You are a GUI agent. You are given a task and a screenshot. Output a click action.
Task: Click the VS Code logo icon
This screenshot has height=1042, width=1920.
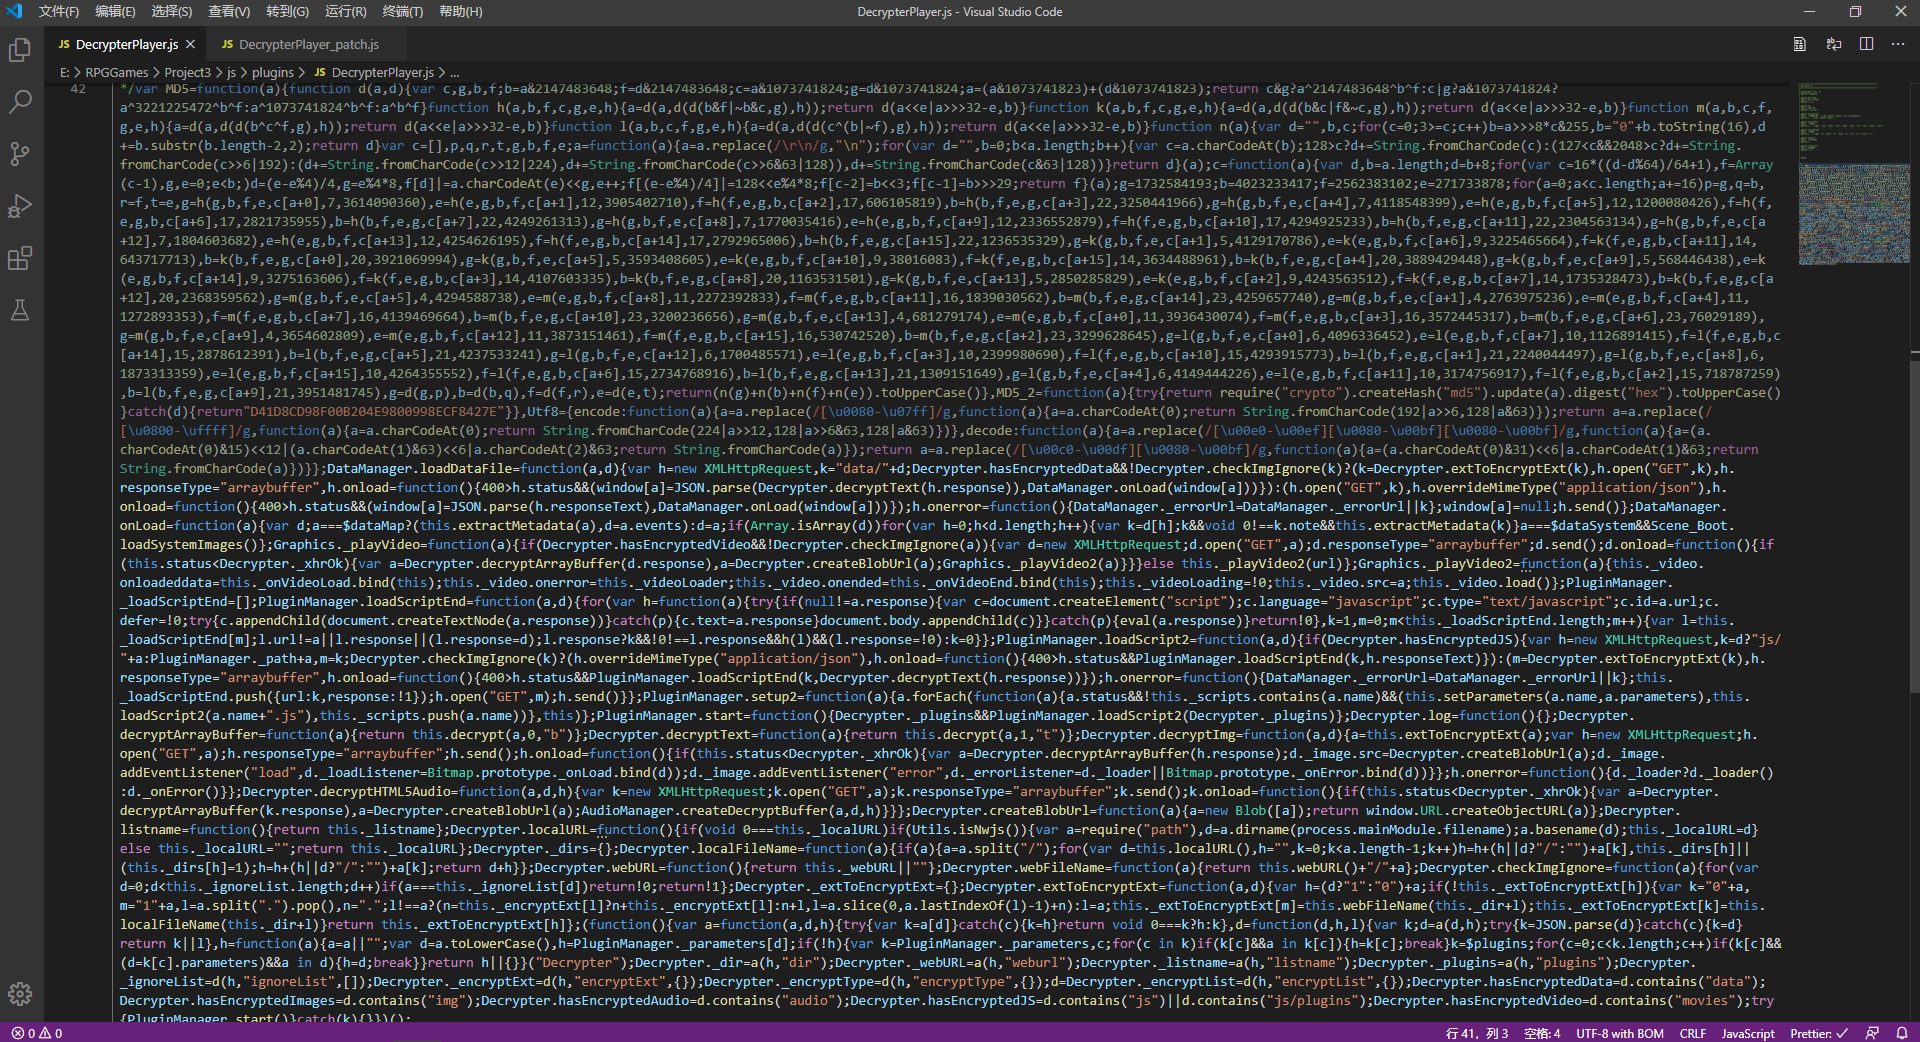pos(14,11)
